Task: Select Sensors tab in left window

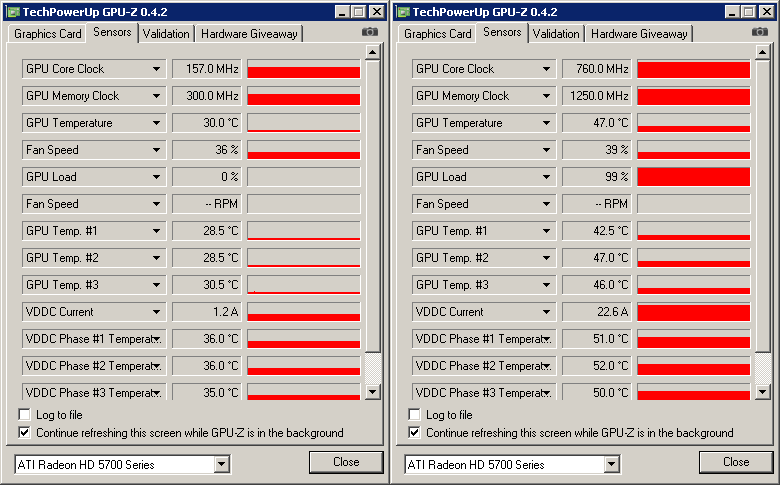Action: click(x=112, y=32)
